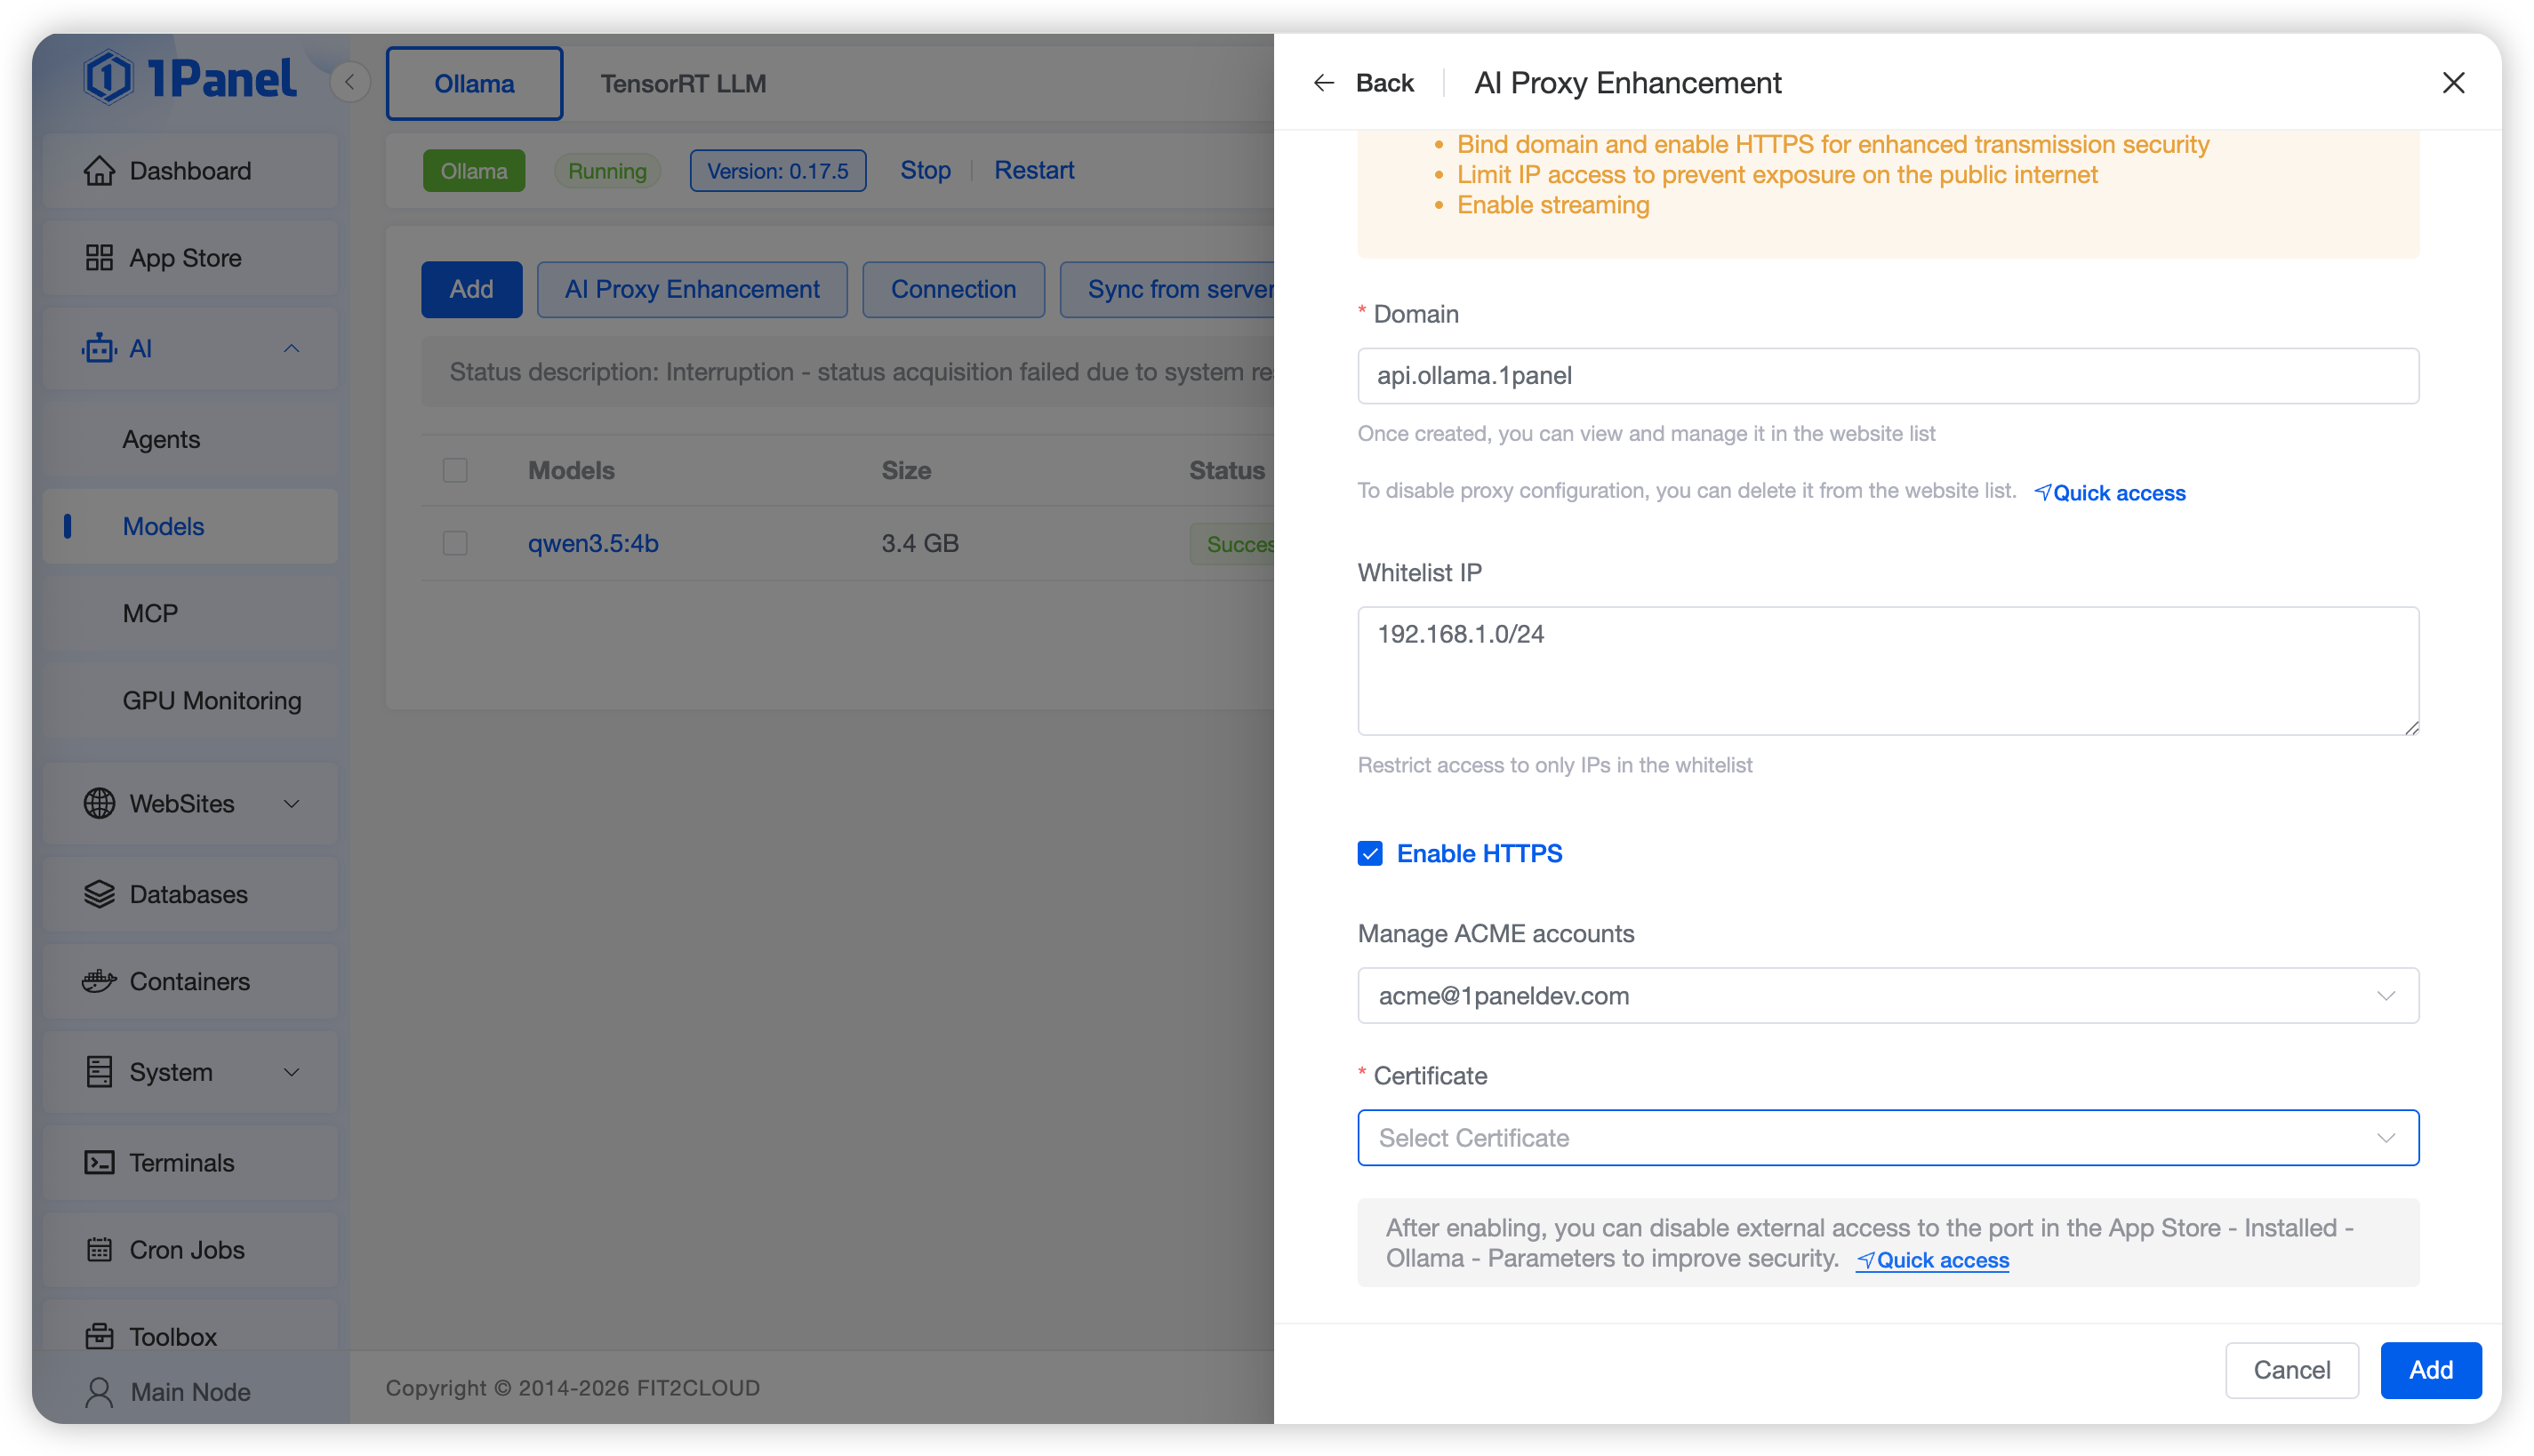Viewport: 2534px width, 1456px height.
Task: Click the Dashboard home icon
Action: pyautogui.click(x=99, y=171)
